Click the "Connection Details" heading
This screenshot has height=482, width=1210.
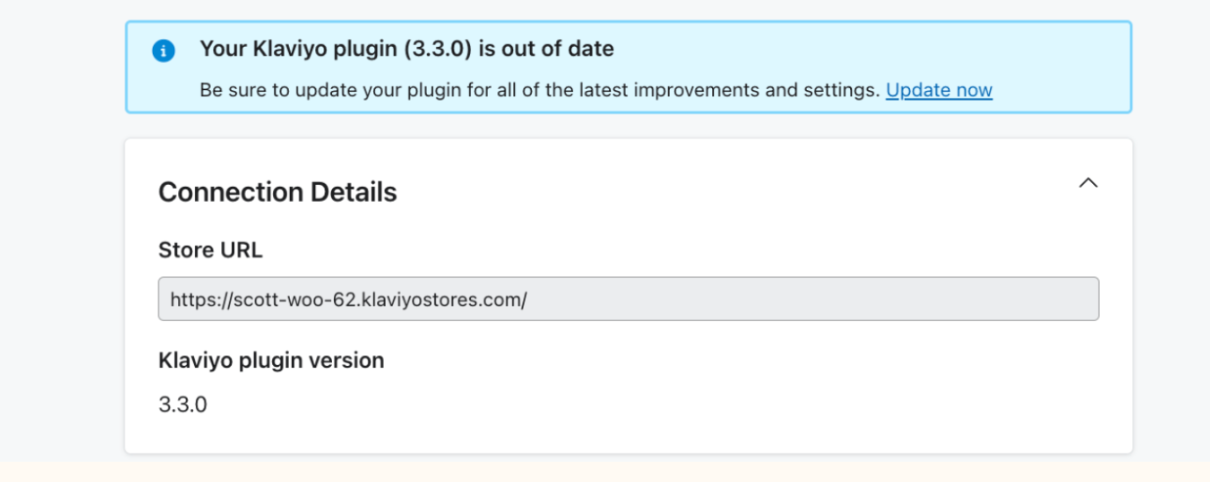click(277, 192)
